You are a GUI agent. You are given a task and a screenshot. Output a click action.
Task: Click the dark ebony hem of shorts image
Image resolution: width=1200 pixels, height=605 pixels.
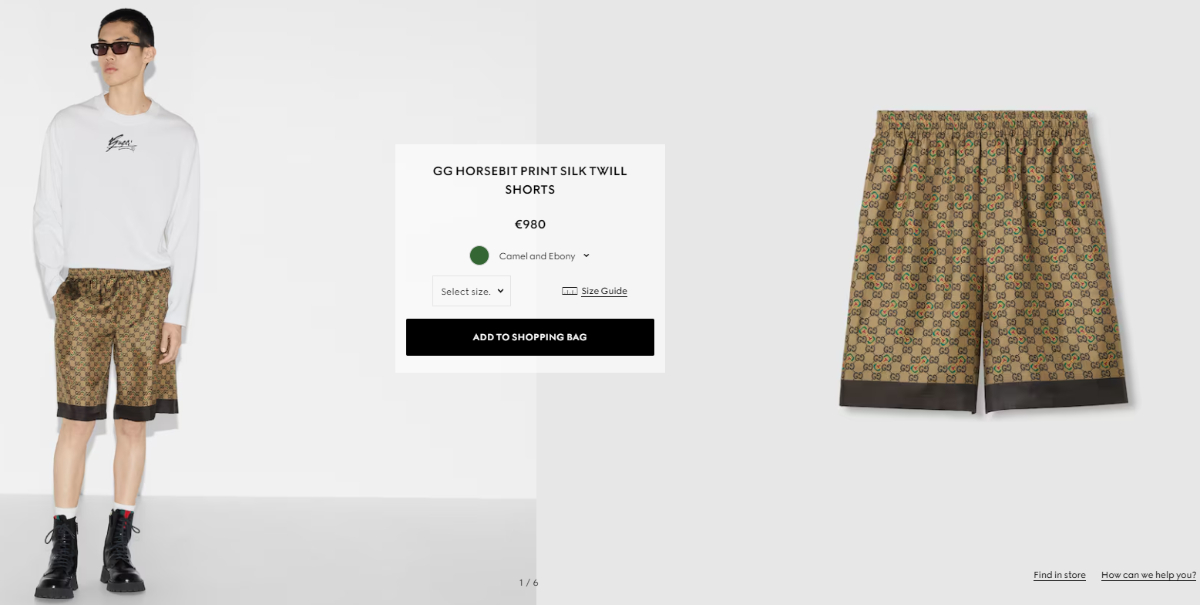tap(983, 393)
